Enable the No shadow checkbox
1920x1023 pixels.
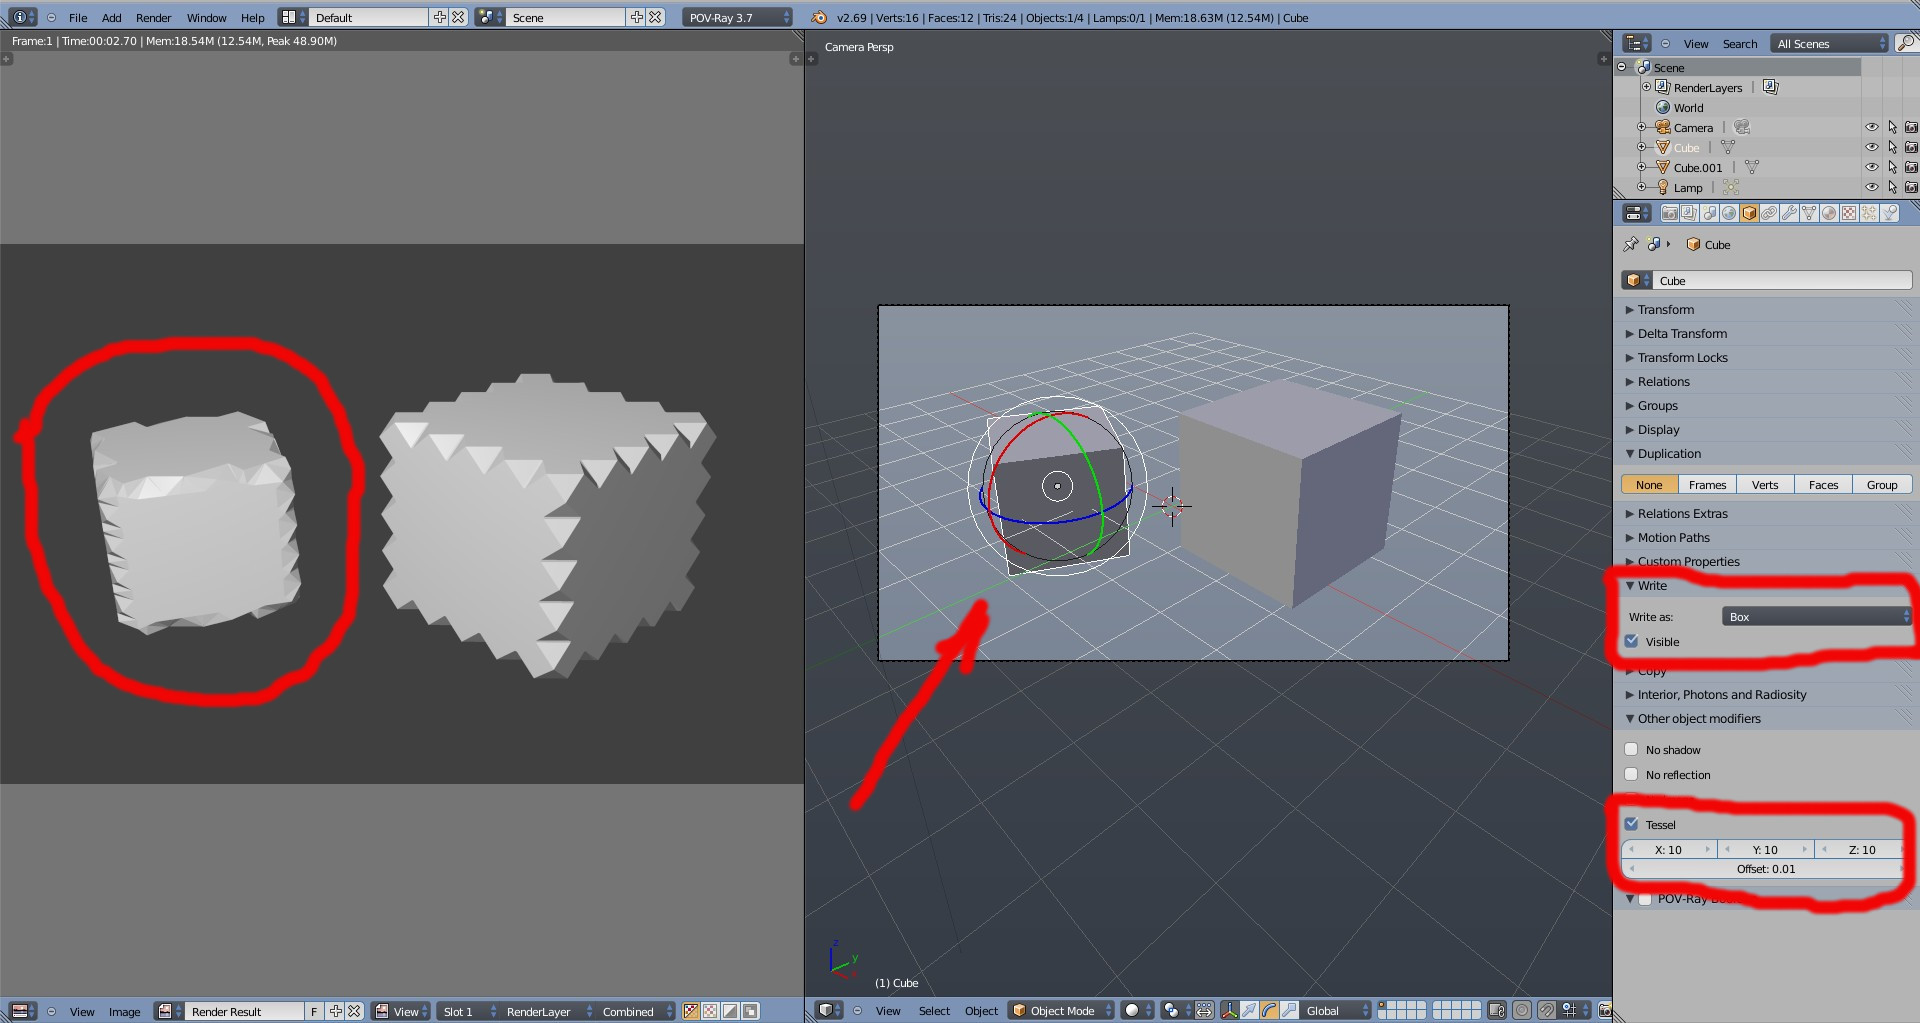(x=1632, y=749)
